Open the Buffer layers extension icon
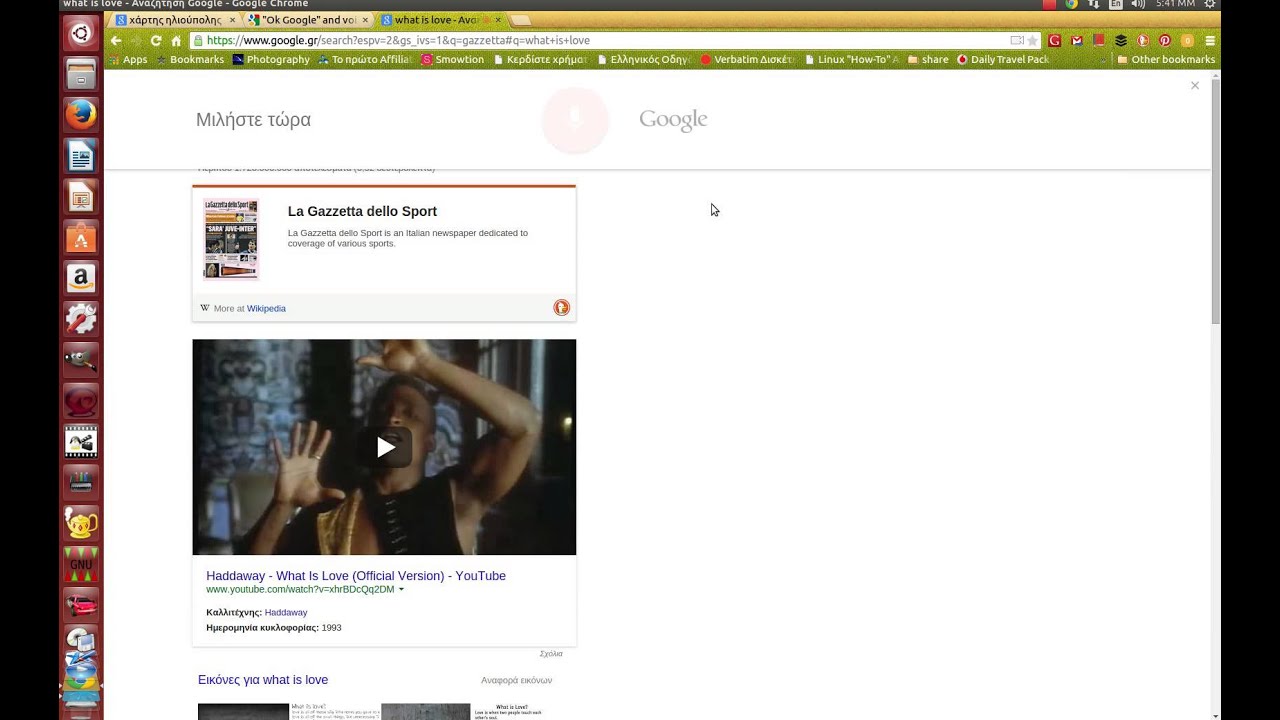The width and height of the screenshot is (1280, 720). [1121, 41]
